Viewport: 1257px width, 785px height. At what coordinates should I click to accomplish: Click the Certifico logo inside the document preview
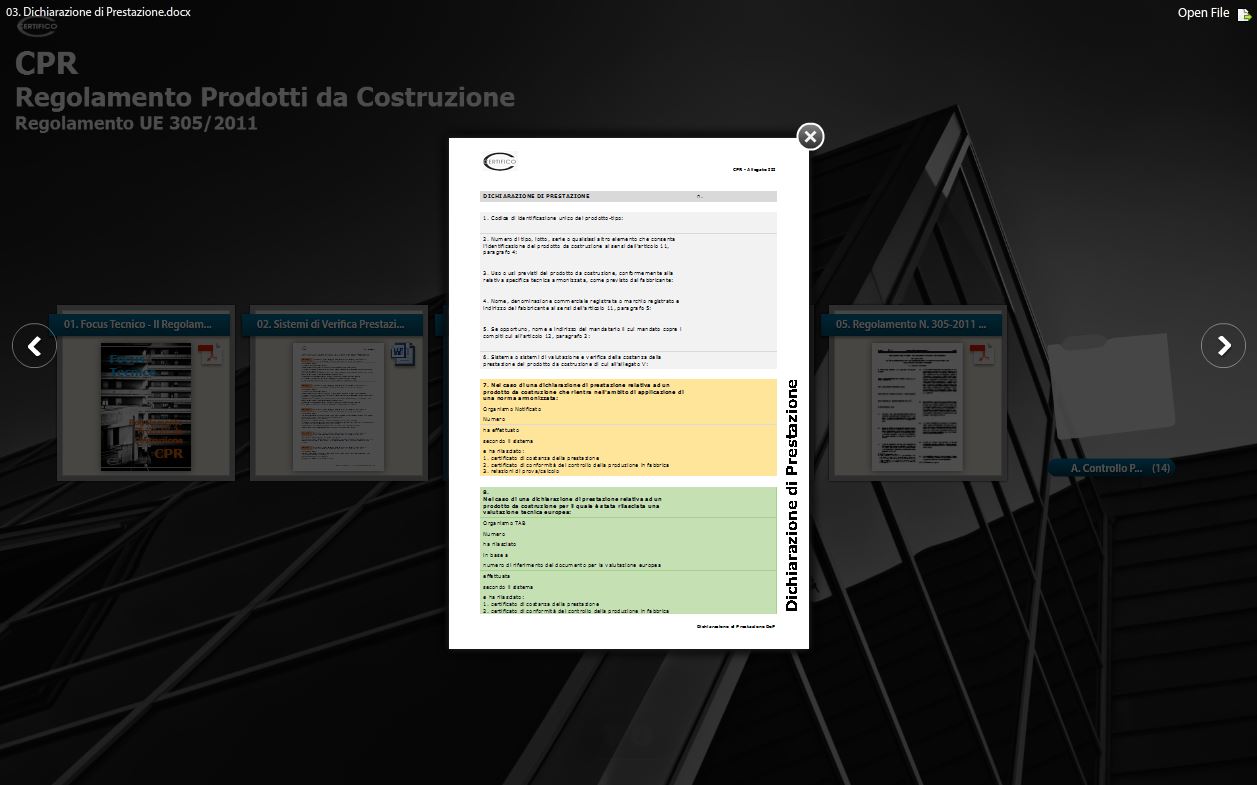pyautogui.click(x=499, y=161)
